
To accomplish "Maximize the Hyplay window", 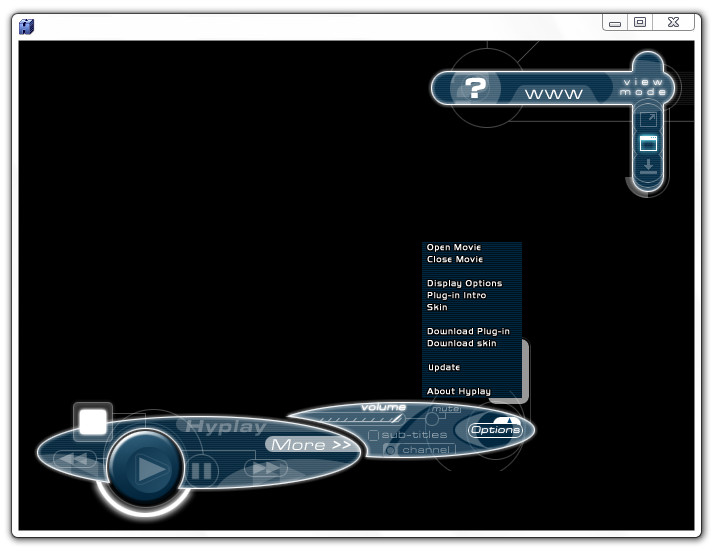I will [640, 22].
